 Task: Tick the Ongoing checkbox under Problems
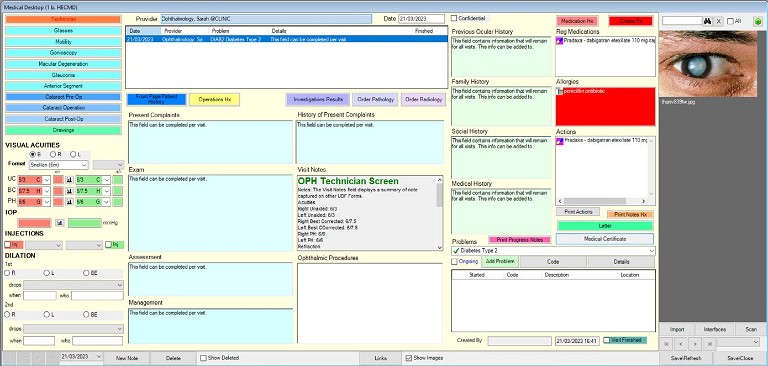tap(454, 262)
